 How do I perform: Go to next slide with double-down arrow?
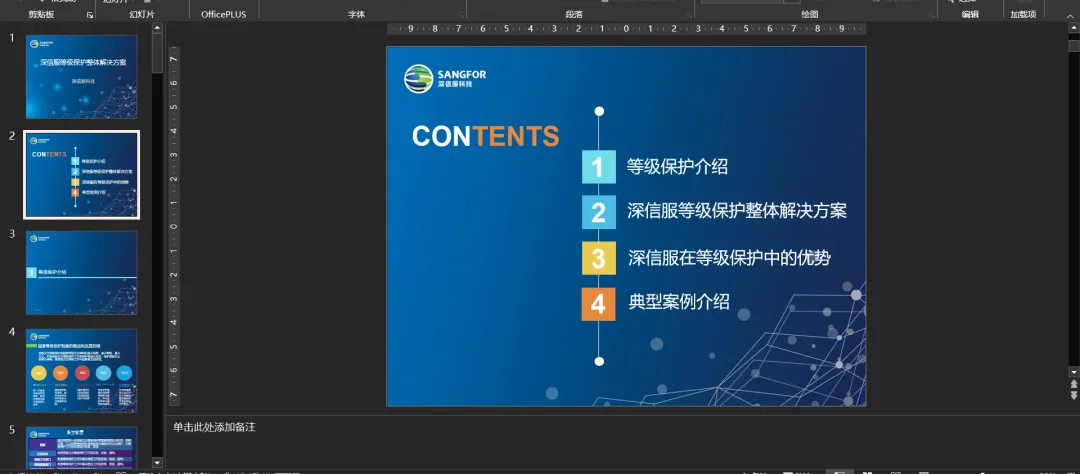click(x=1074, y=395)
